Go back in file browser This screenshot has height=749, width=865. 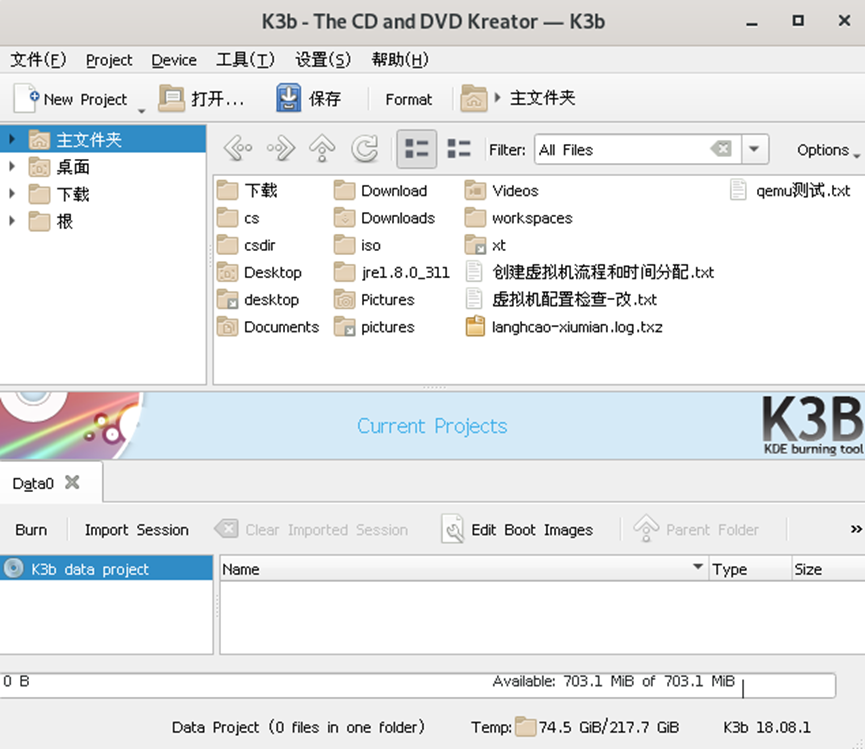pos(238,149)
